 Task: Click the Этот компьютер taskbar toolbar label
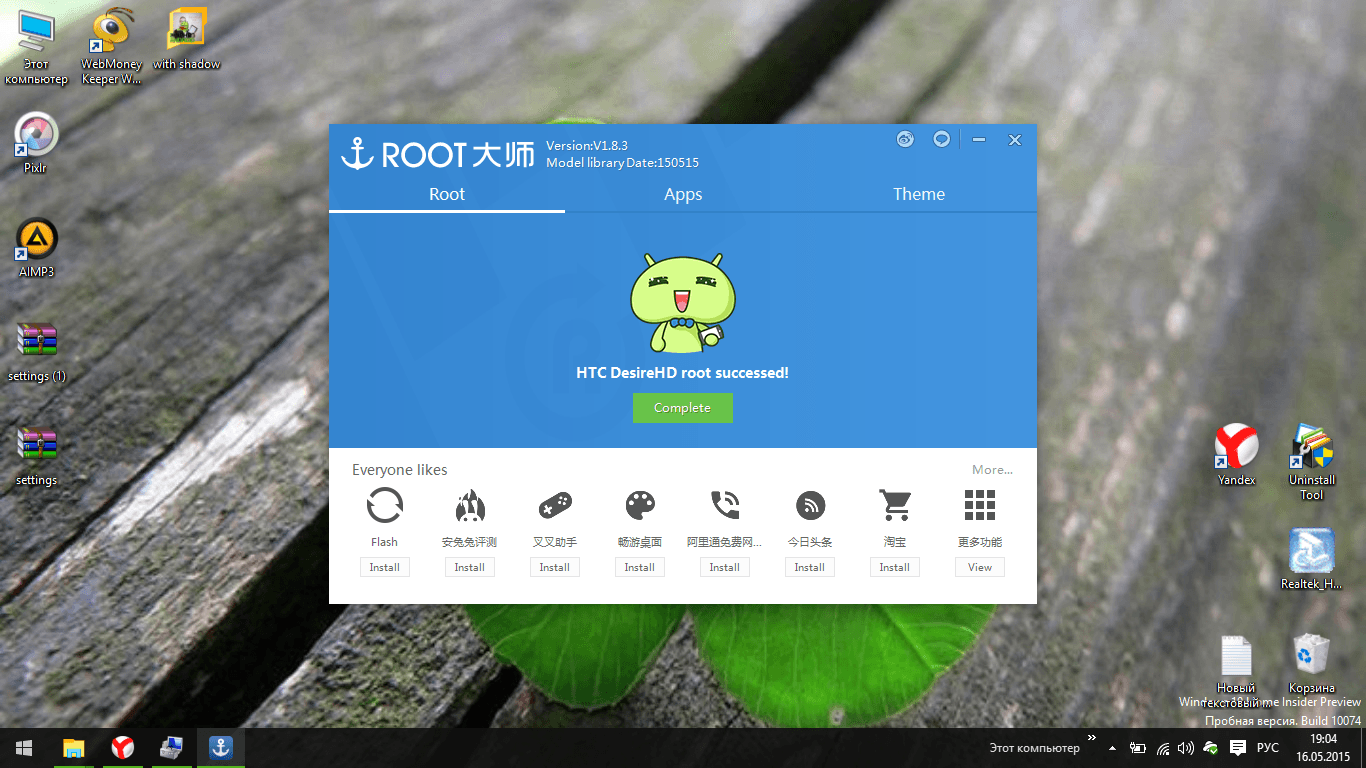point(1035,748)
